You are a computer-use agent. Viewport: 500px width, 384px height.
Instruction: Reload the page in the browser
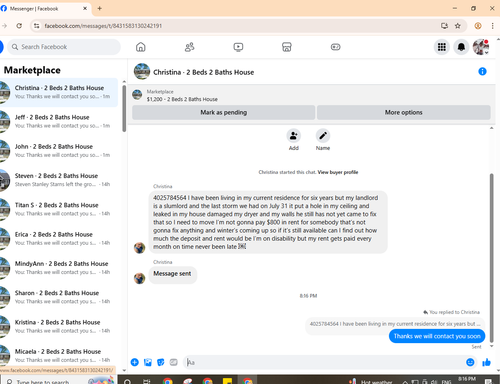19,26
